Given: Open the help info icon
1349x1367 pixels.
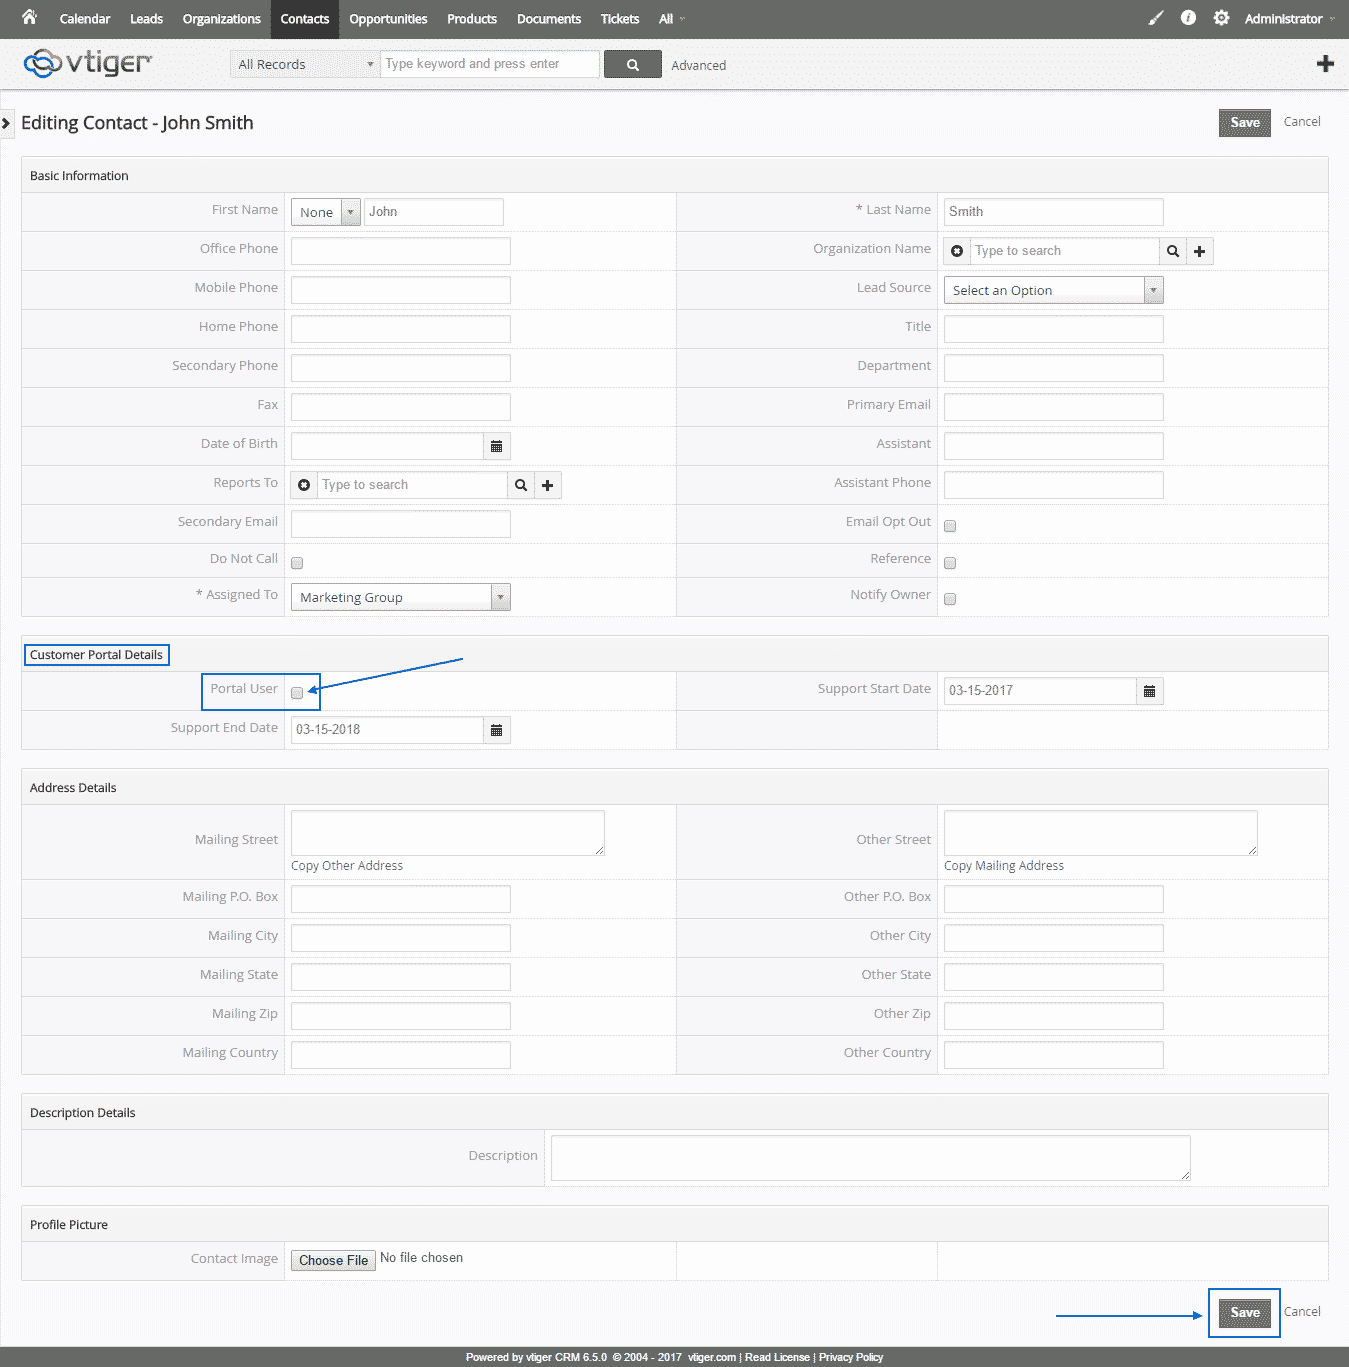Looking at the screenshot, I should pyautogui.click(x=1188, y=18).
